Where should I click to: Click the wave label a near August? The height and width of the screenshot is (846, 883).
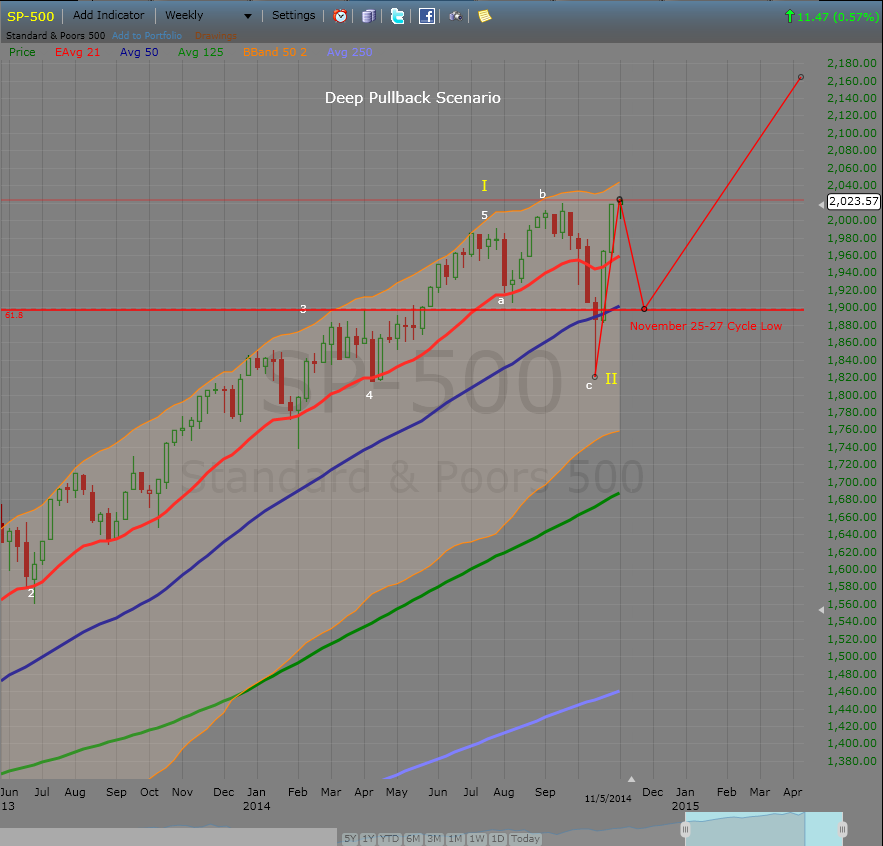501,301
